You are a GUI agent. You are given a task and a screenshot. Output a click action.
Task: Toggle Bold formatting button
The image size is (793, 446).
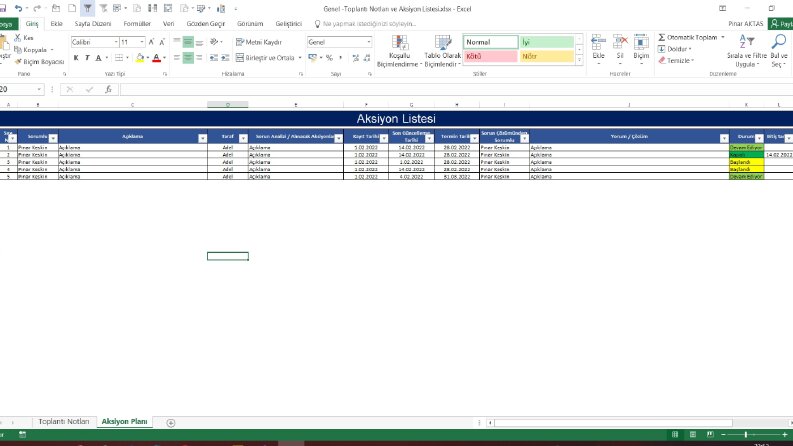pos(76,58)
